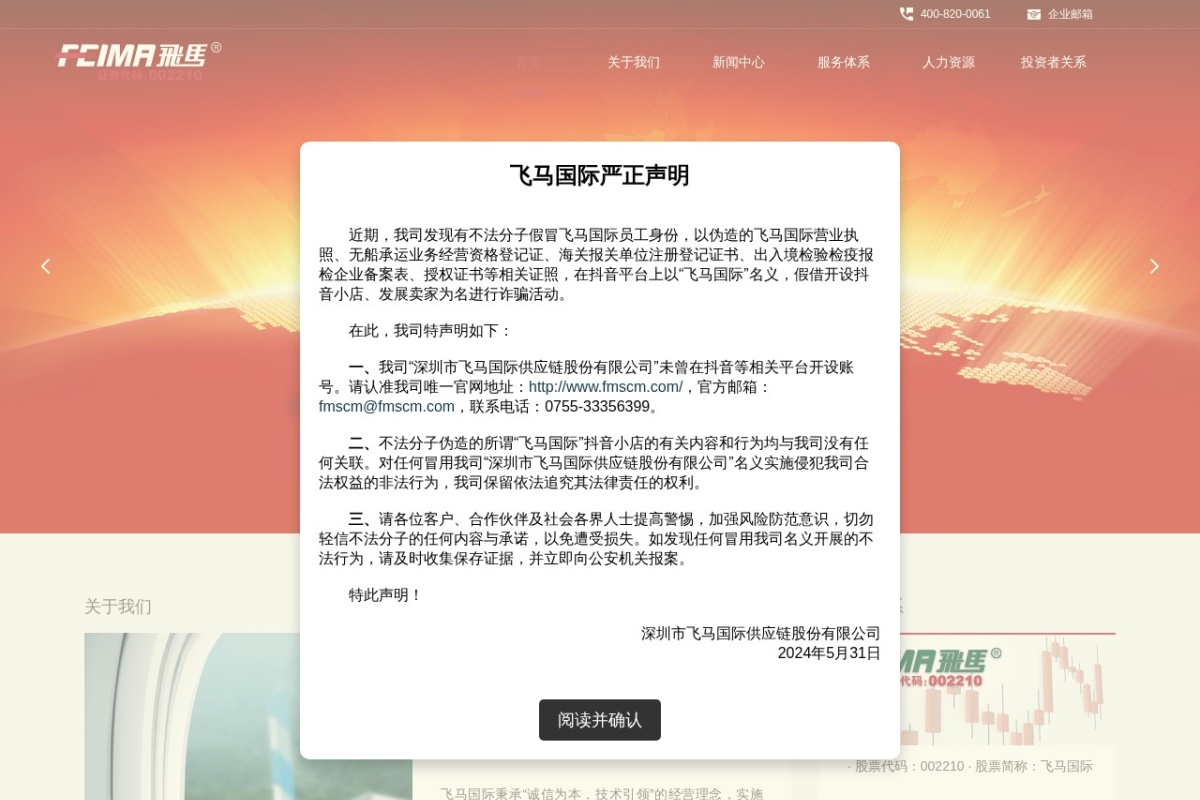
Task: Go to 投资者关系 navigation item
Action: click(1053, 62)
